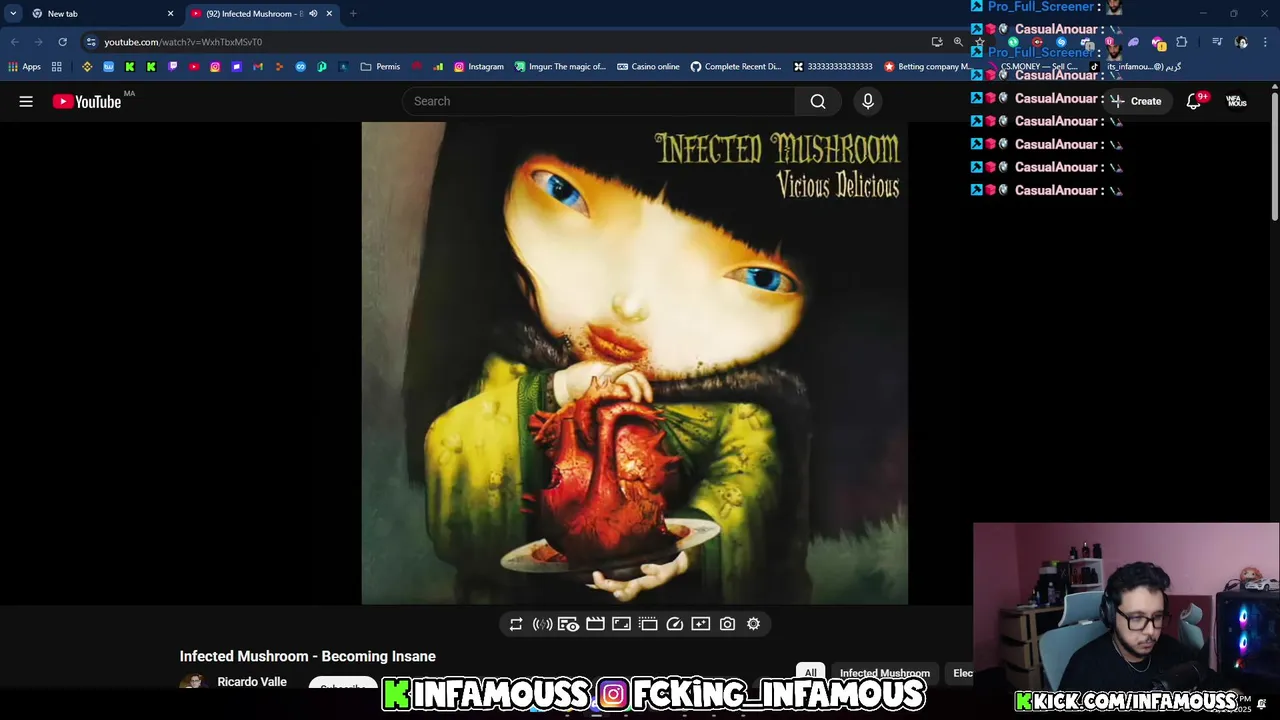Expand the tab search dropdown arrow
This screenshot has height=720, width=1280.
click(13, 14)
